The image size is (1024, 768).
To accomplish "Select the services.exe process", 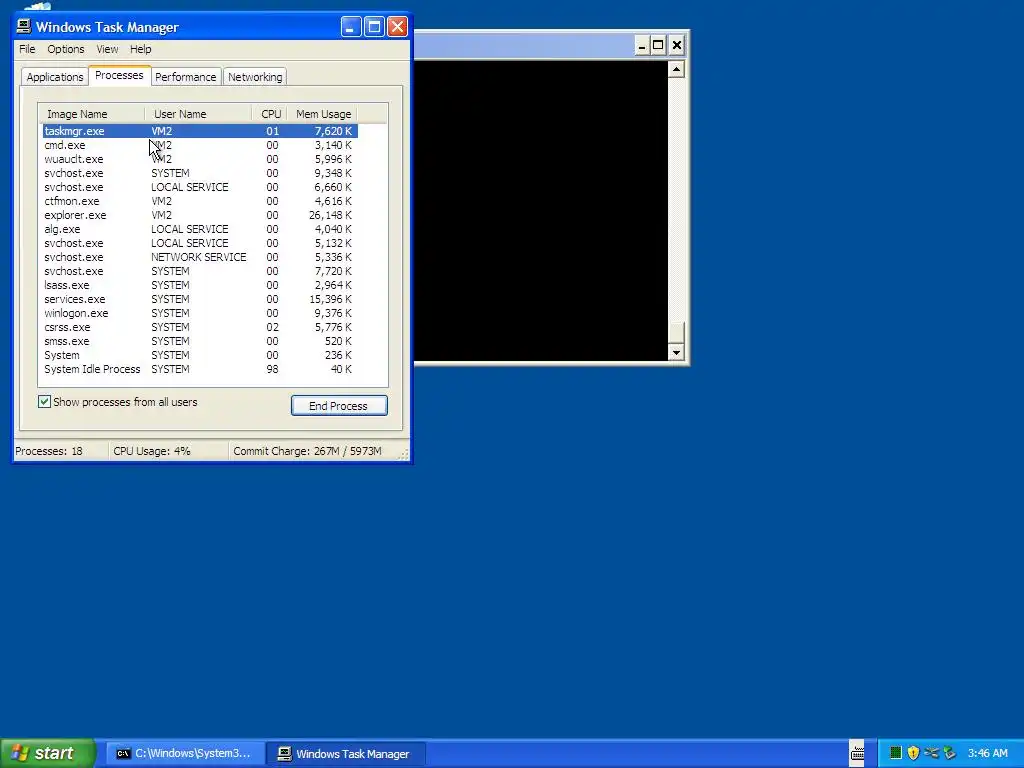I will 199,299.
